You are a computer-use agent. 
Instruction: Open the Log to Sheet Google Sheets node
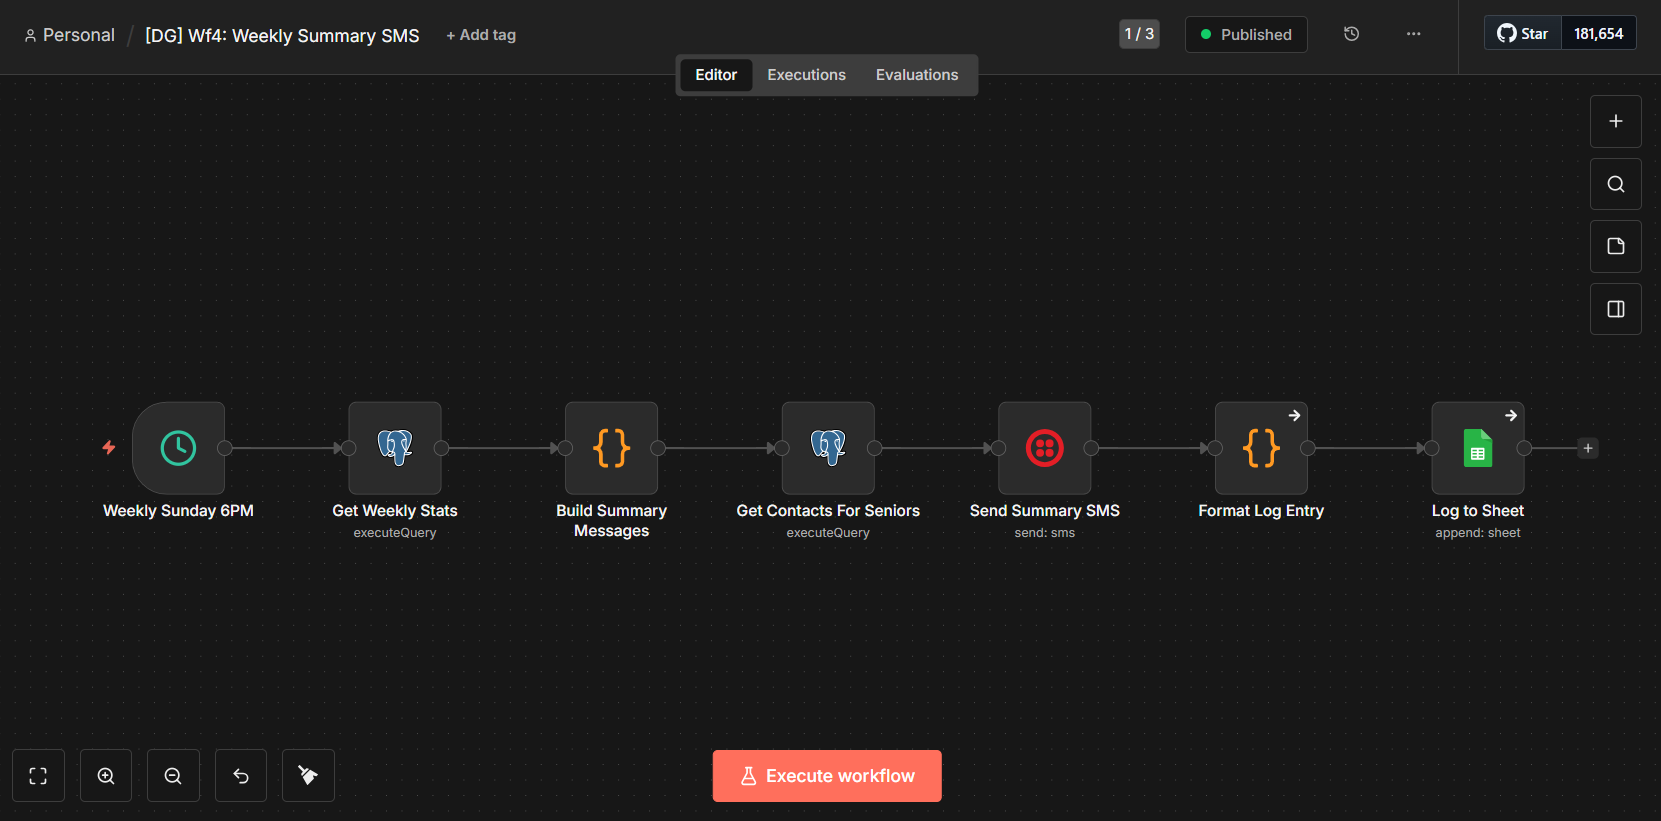pos(1477,448)
